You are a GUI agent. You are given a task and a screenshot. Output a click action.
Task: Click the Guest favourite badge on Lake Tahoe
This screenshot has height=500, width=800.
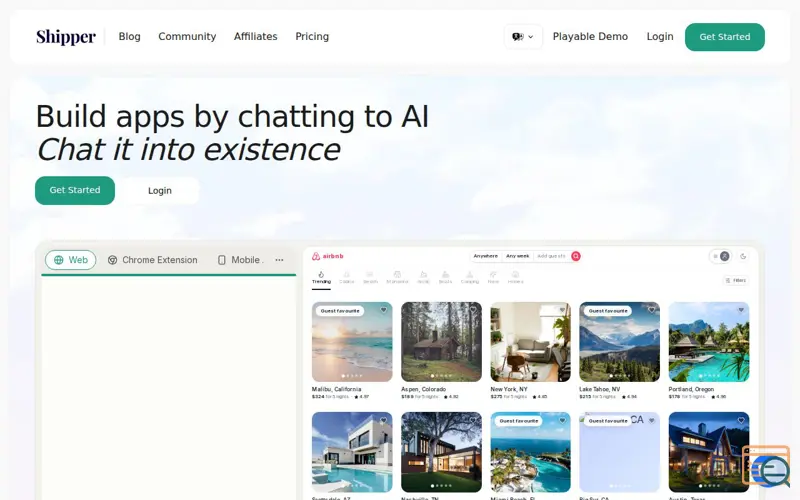608,311
